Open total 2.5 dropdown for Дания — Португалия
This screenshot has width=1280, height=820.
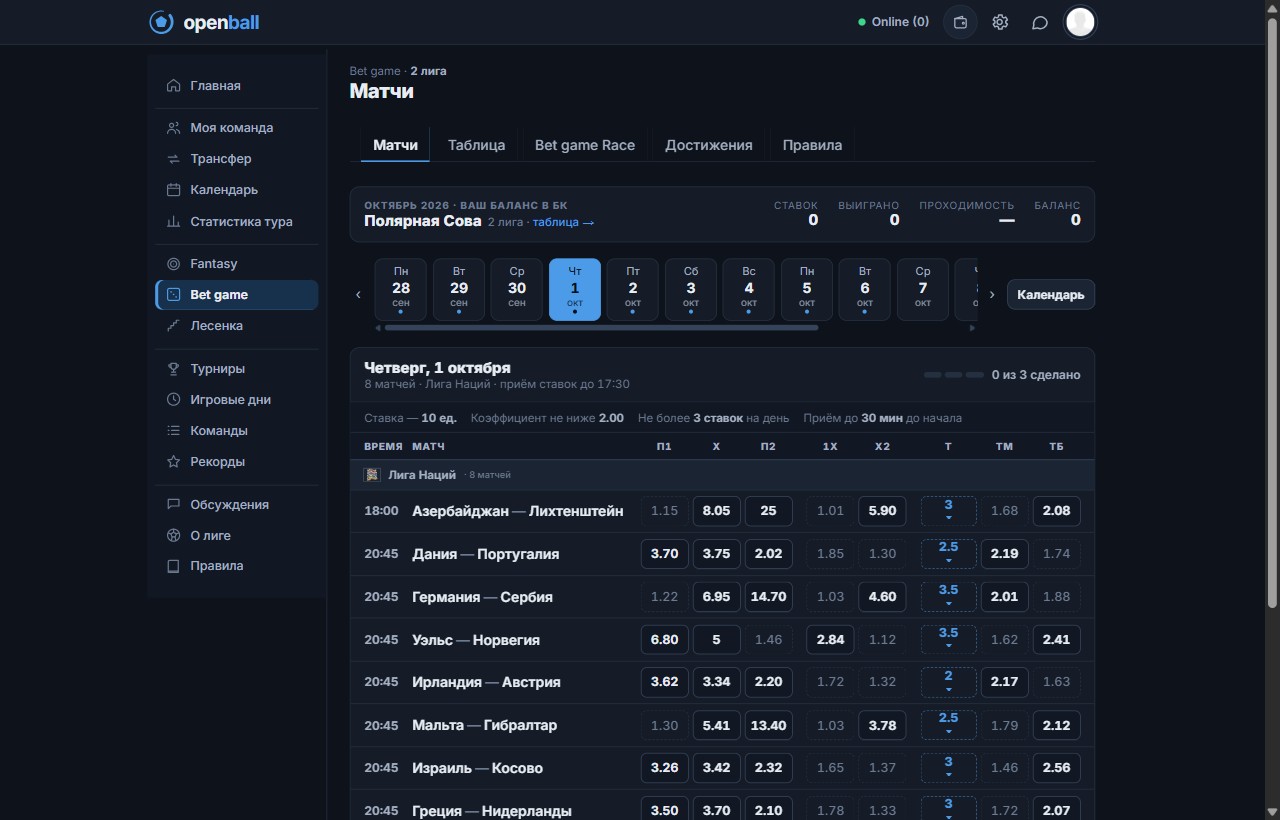(x=948, y=554)
